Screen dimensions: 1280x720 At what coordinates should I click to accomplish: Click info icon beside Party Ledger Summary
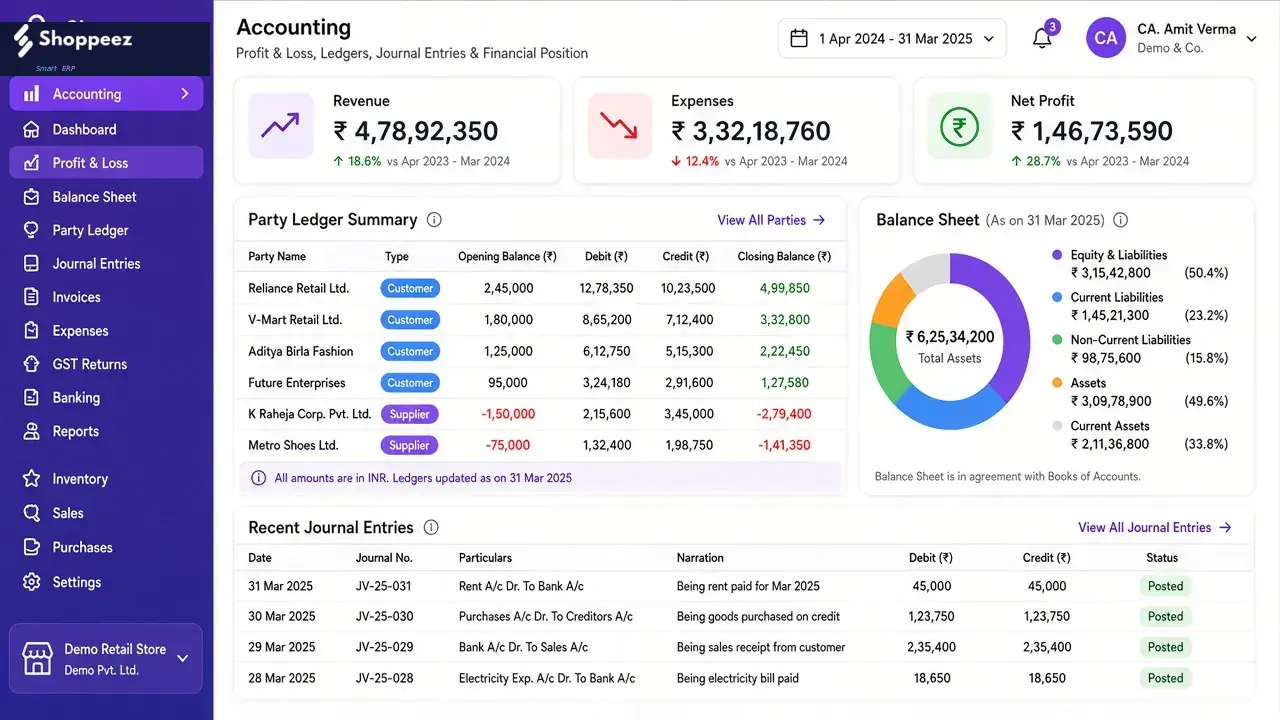tap(434, 220)
